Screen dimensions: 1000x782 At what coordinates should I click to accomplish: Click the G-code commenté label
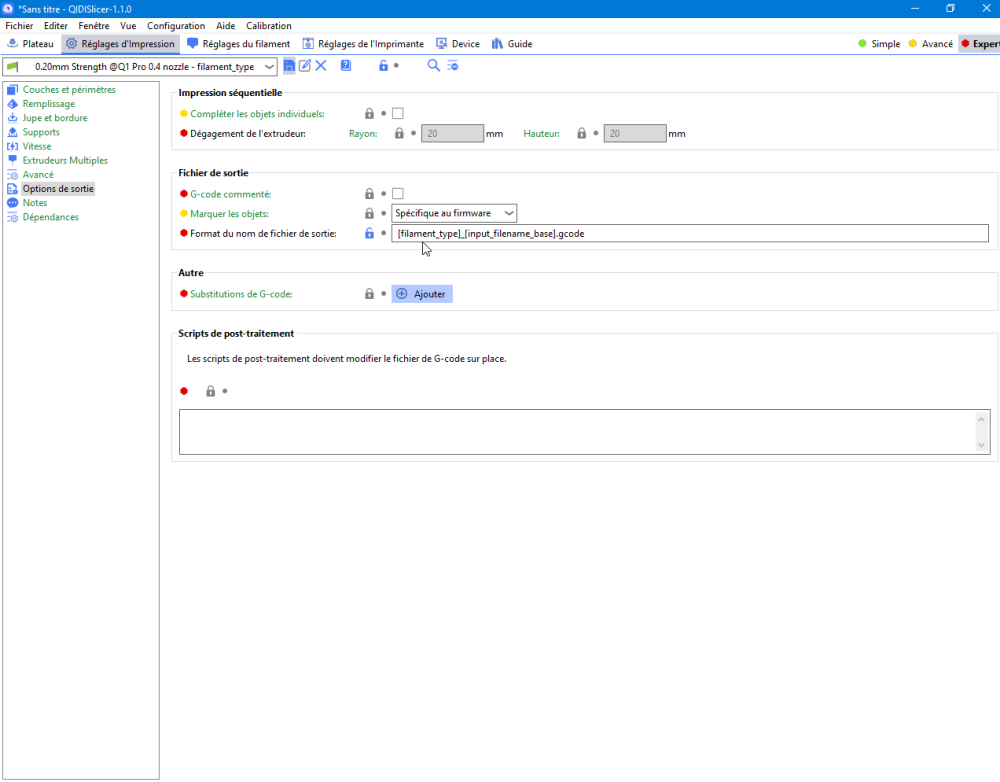click(230, 194)
